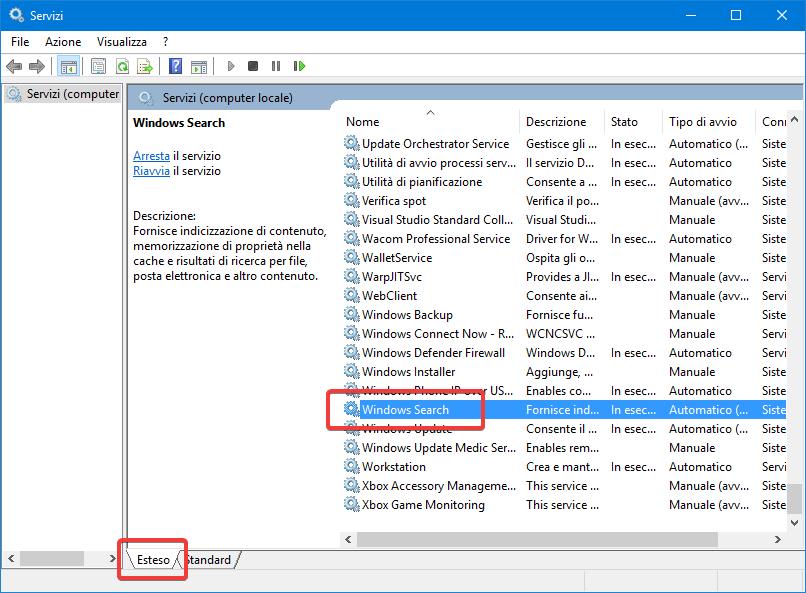
Task: Select Servizi (computer) in the console tree
Action: pyautogui.click(x=64, y=94)
